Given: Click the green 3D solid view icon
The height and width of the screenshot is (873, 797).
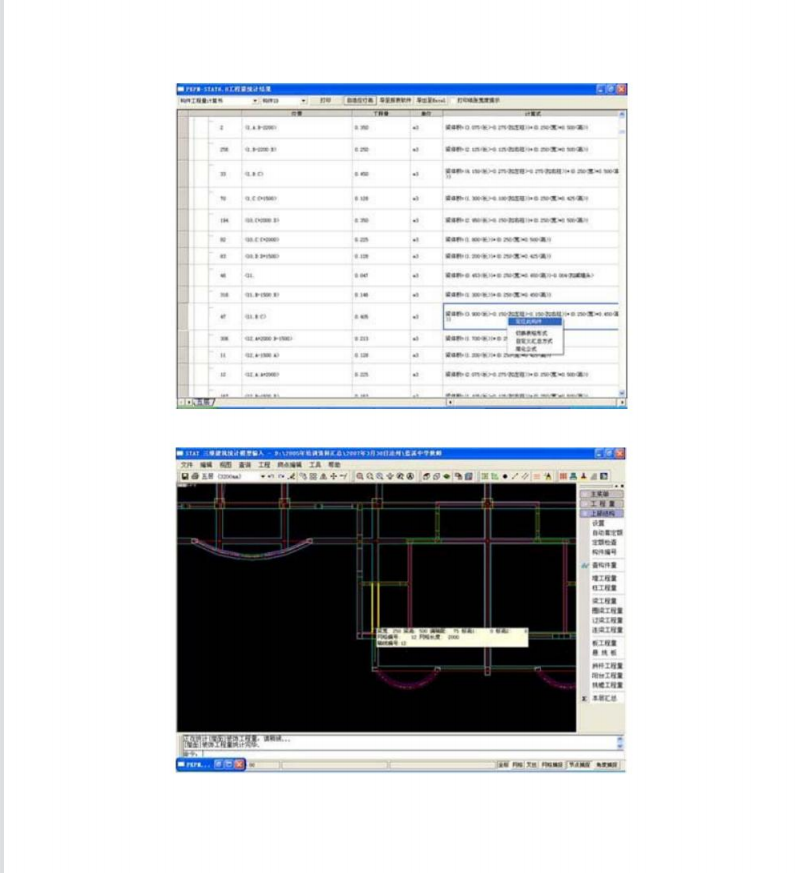Looking at the screenshot, I should 447,476.
